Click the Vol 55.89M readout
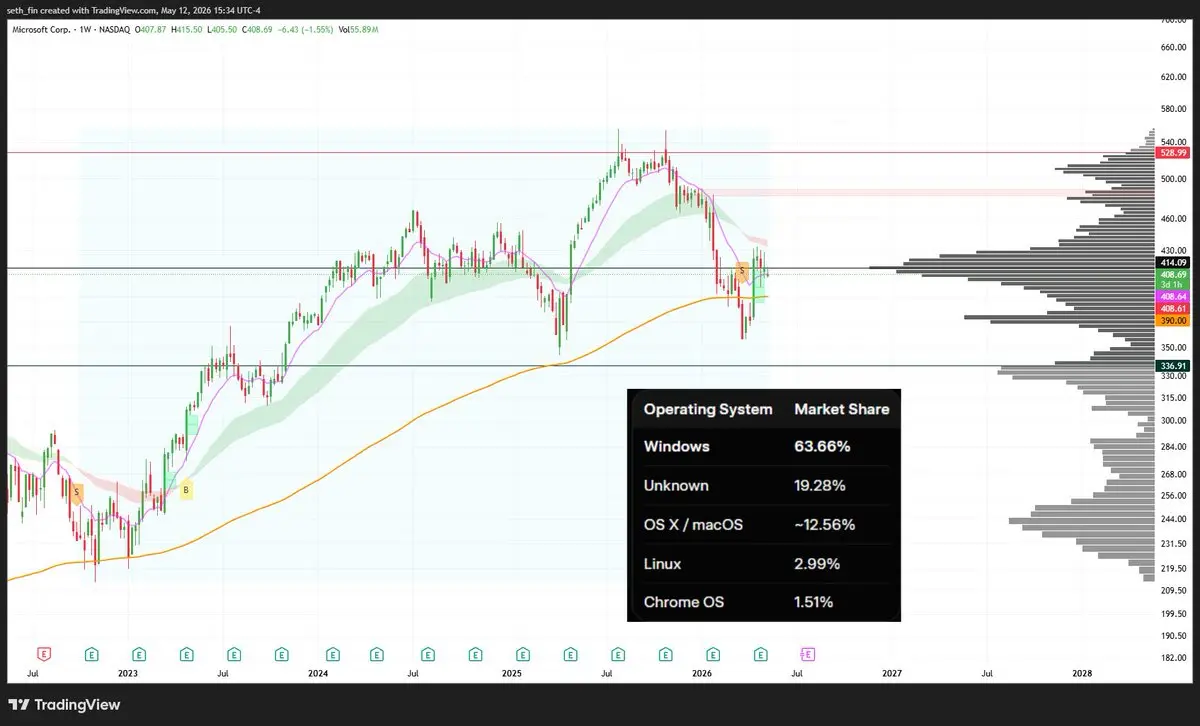 [x=358, y=30]
